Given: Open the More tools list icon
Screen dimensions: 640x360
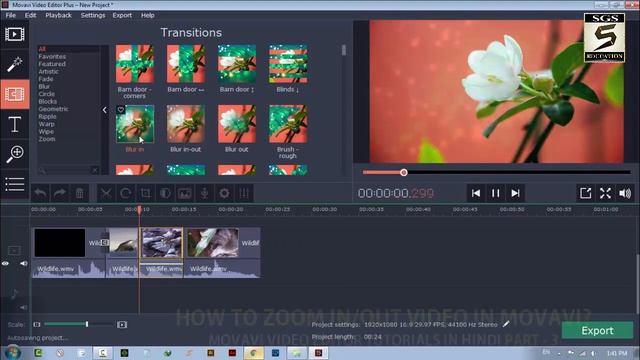Looking at the screenshot, I should (x=15, y=184).
